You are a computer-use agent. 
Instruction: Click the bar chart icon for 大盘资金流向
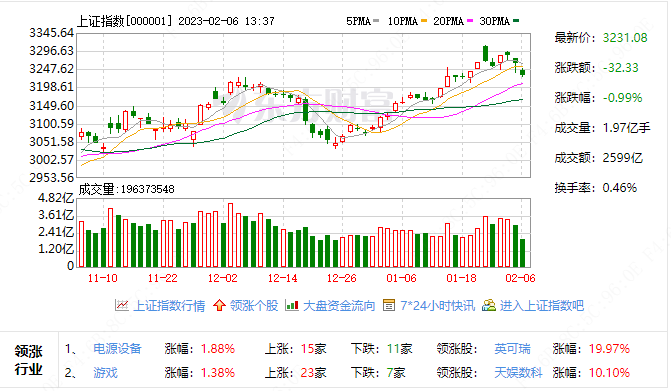(292, 305)
